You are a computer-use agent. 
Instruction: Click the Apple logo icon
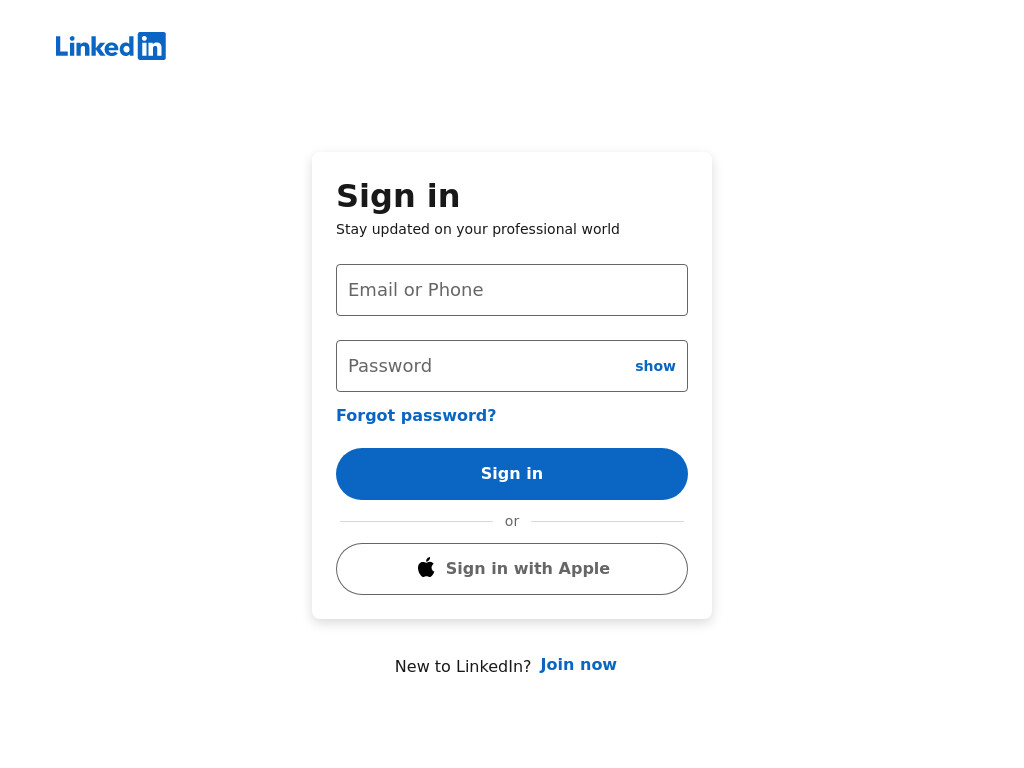[x=426, y=568]
